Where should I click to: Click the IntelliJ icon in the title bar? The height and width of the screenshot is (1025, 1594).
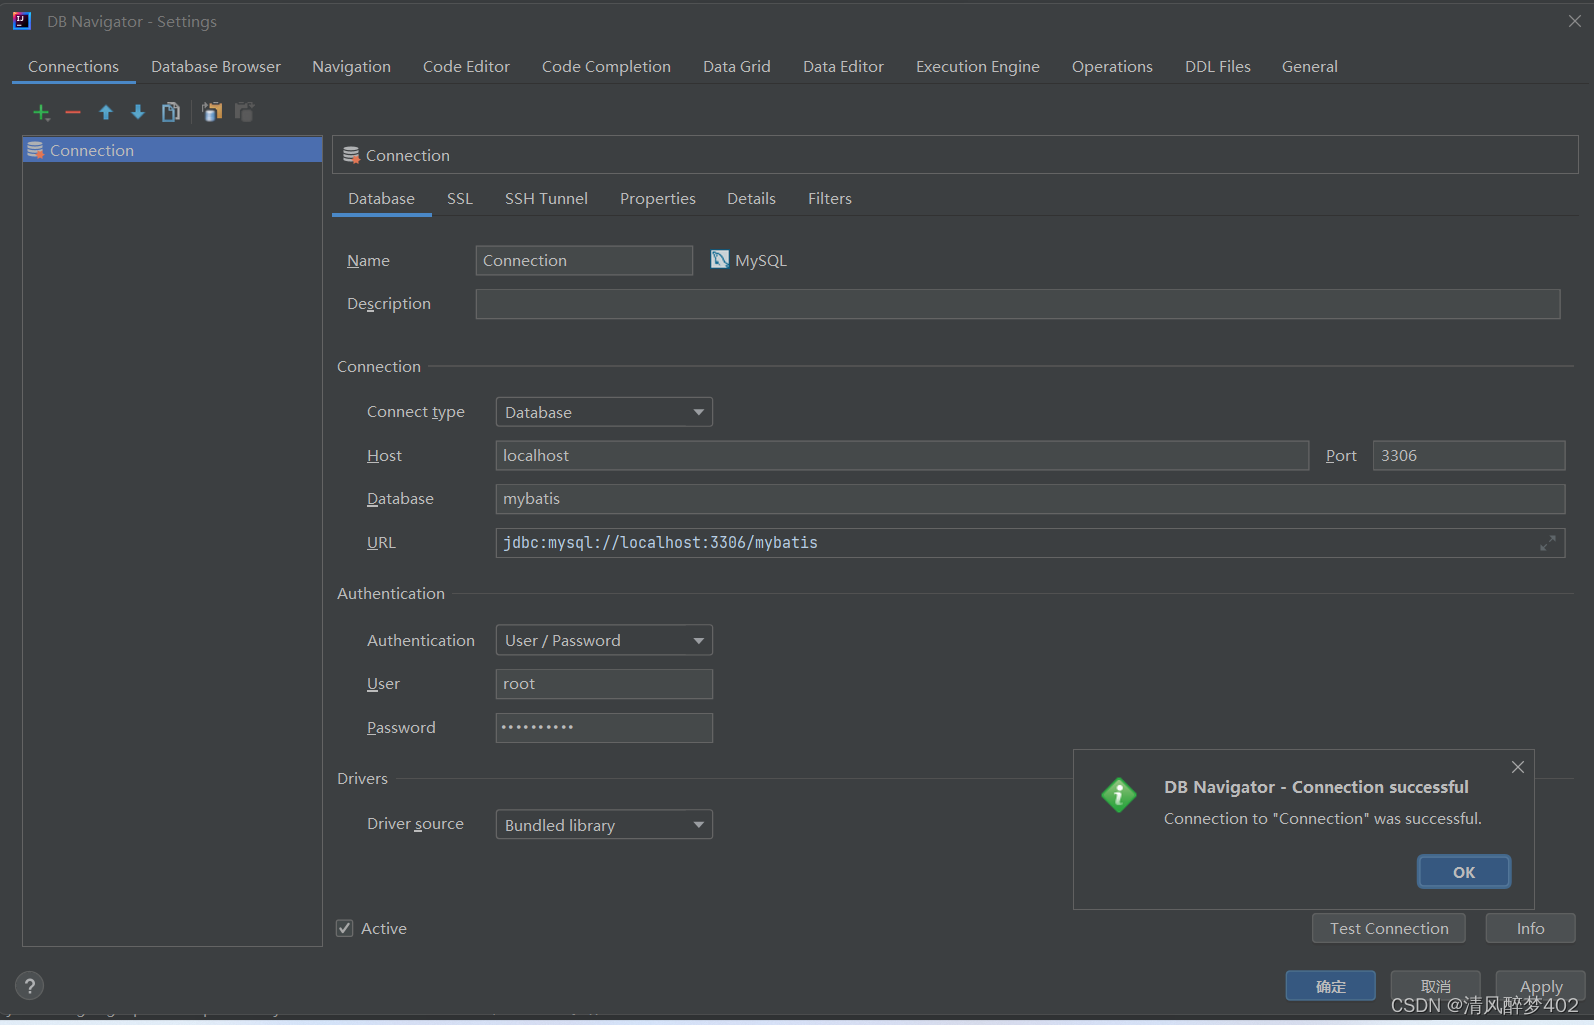(x=22, y=21)
